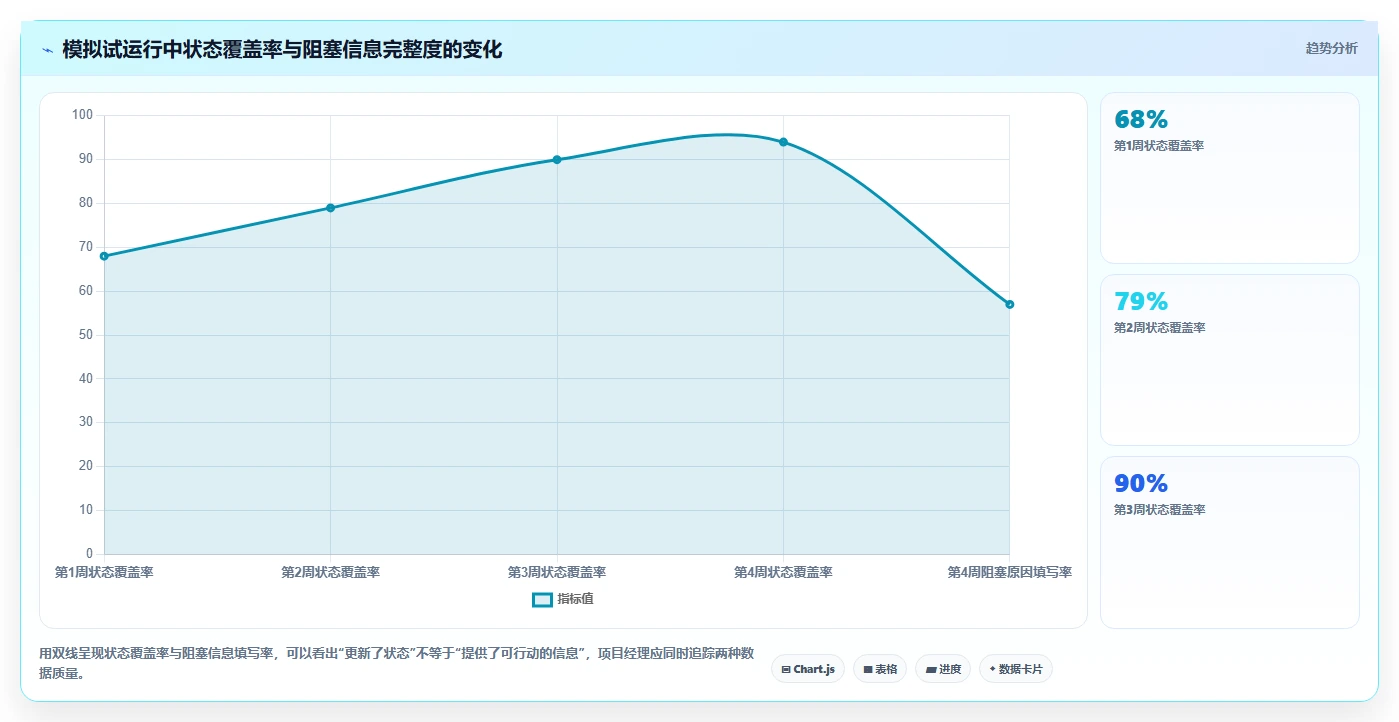Select the 数据卡片 tag
The height and width of the screenshot is (722, 1399).
point(1016,669)
